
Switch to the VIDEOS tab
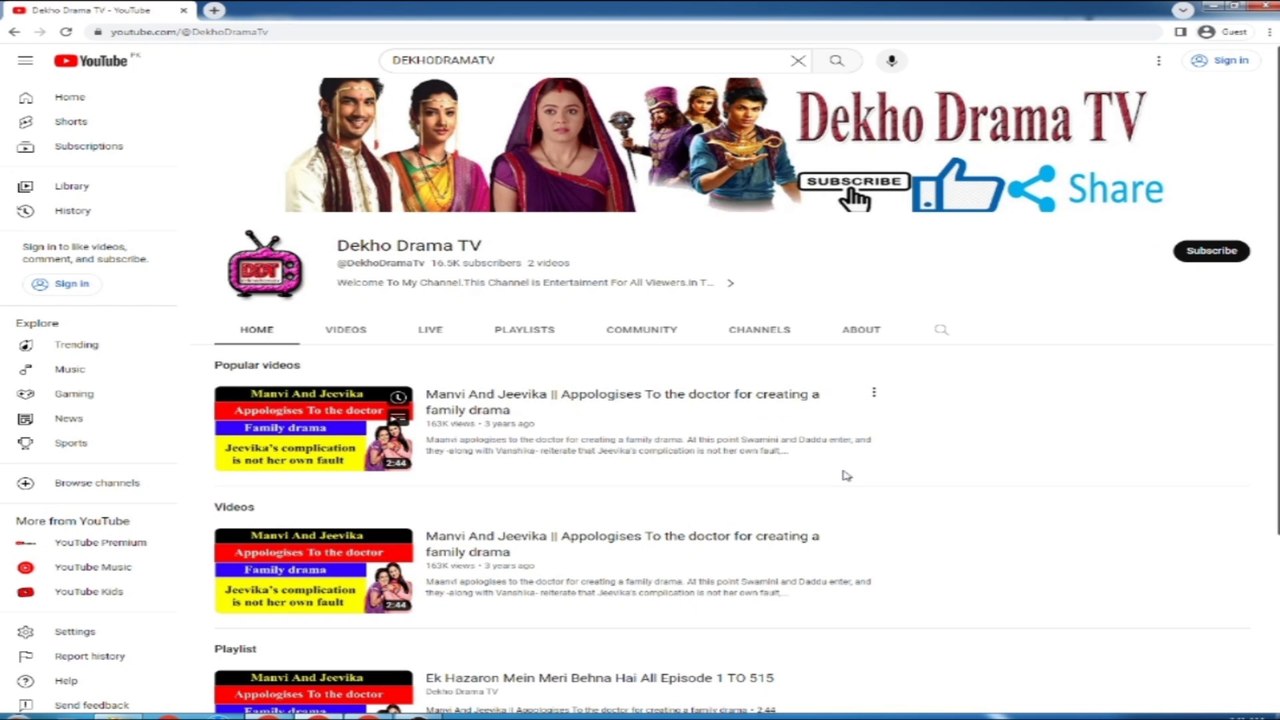pyautogui.click(x=346, y=330)
